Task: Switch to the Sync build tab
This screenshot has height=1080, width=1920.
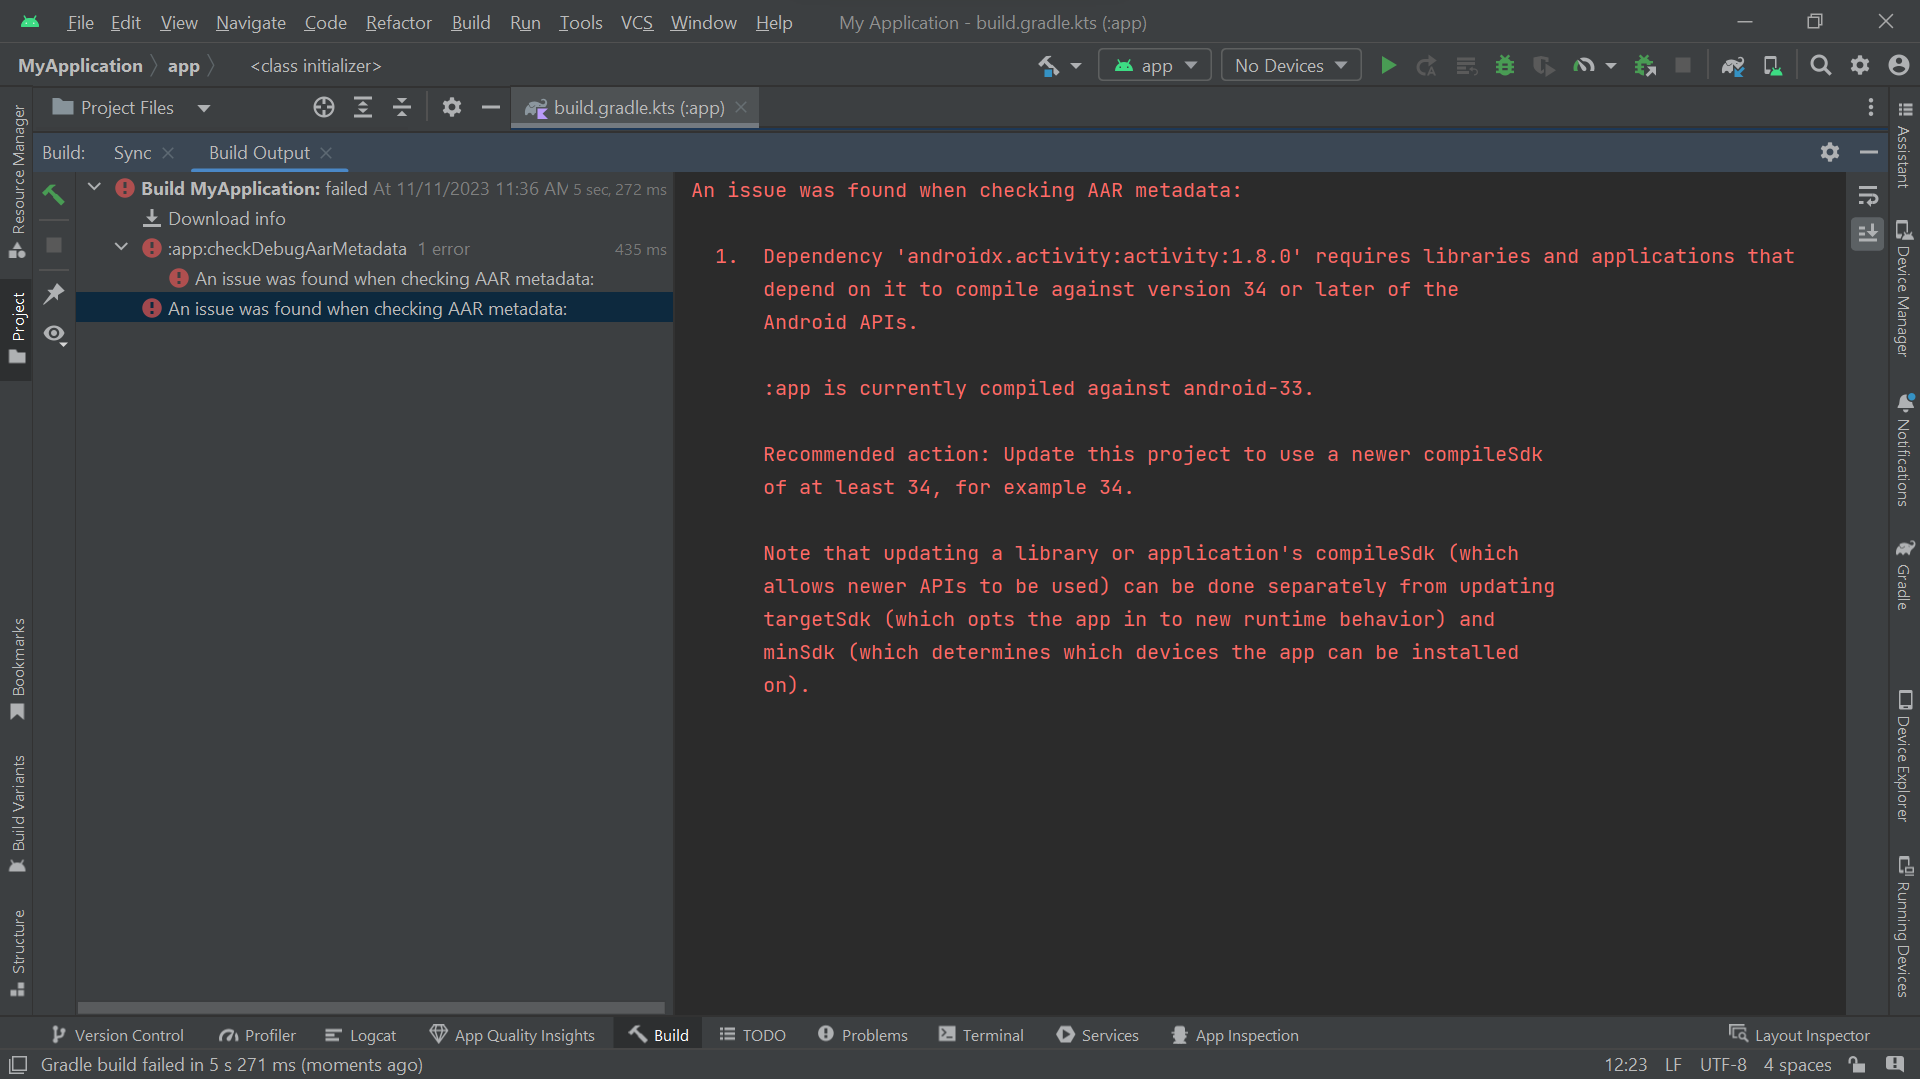Action: pos(132,153)
